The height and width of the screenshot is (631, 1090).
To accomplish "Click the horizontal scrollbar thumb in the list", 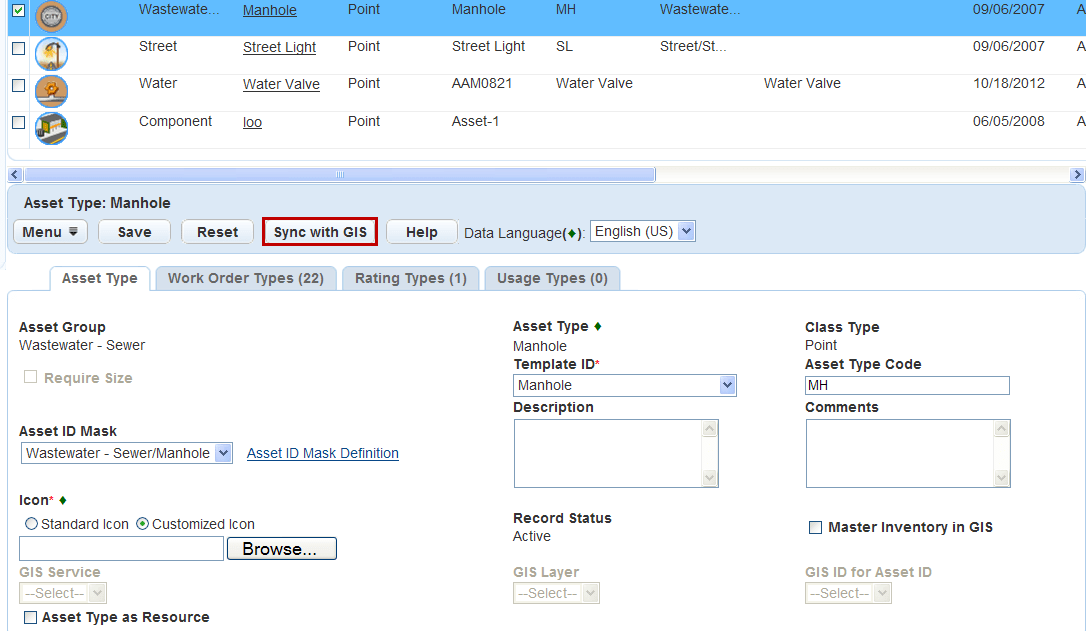I will coord(340,175).
